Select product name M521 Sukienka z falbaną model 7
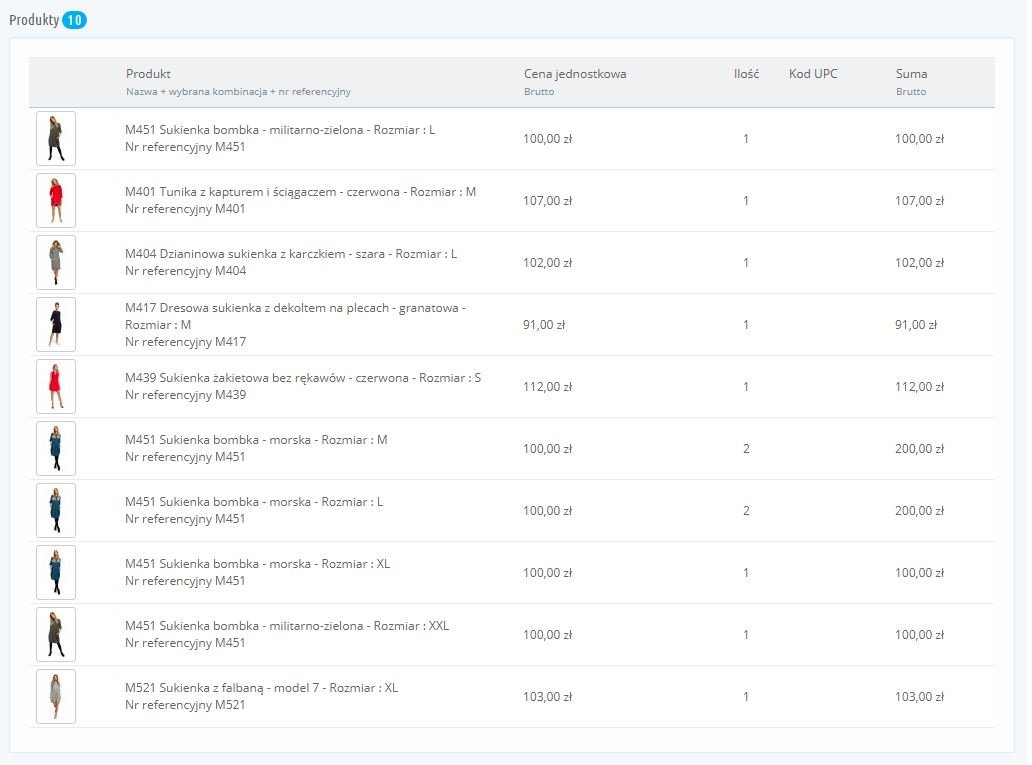 [261, 688]
